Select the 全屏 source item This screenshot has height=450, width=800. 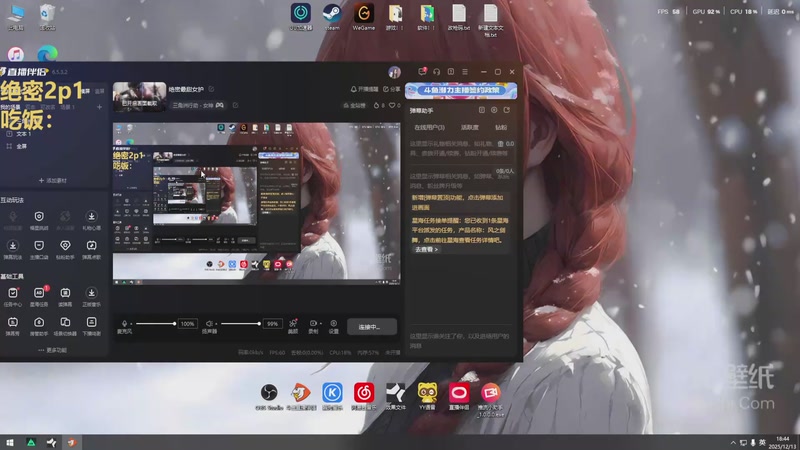[16, 146]
